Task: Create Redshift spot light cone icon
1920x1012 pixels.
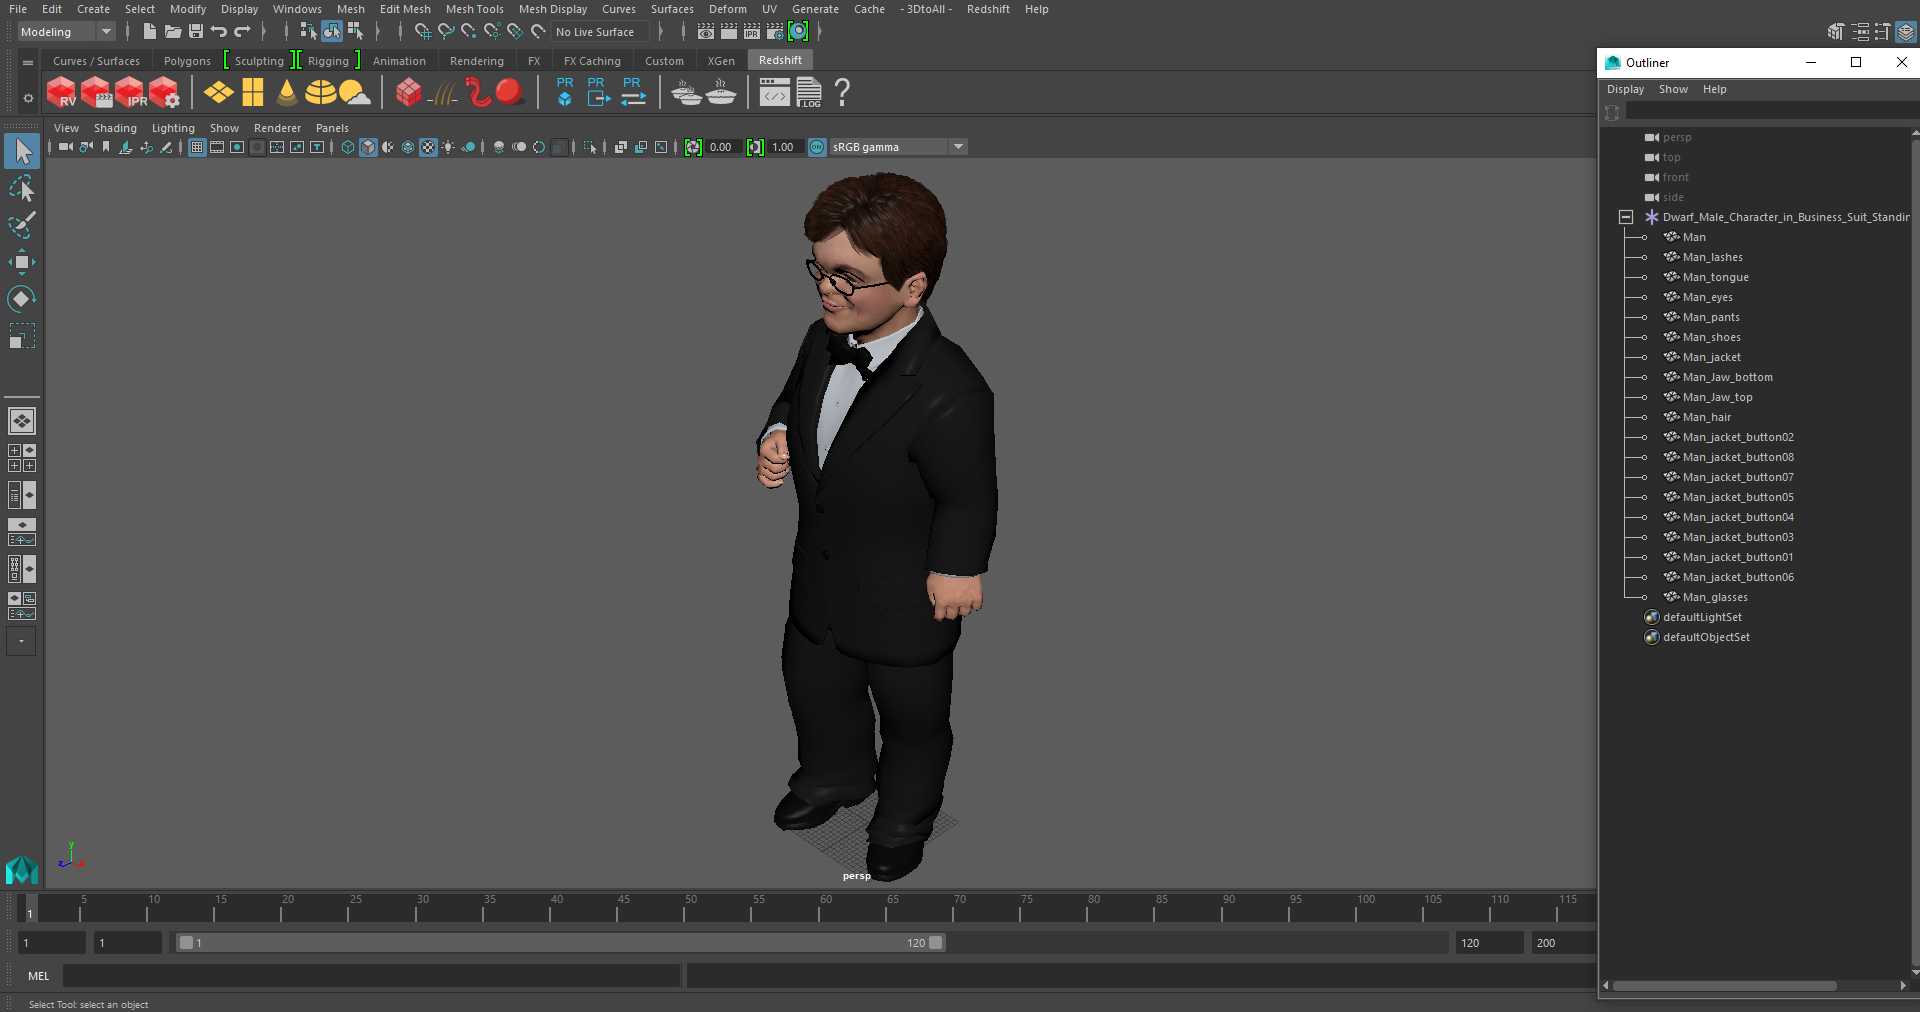Action: (287, 93)
